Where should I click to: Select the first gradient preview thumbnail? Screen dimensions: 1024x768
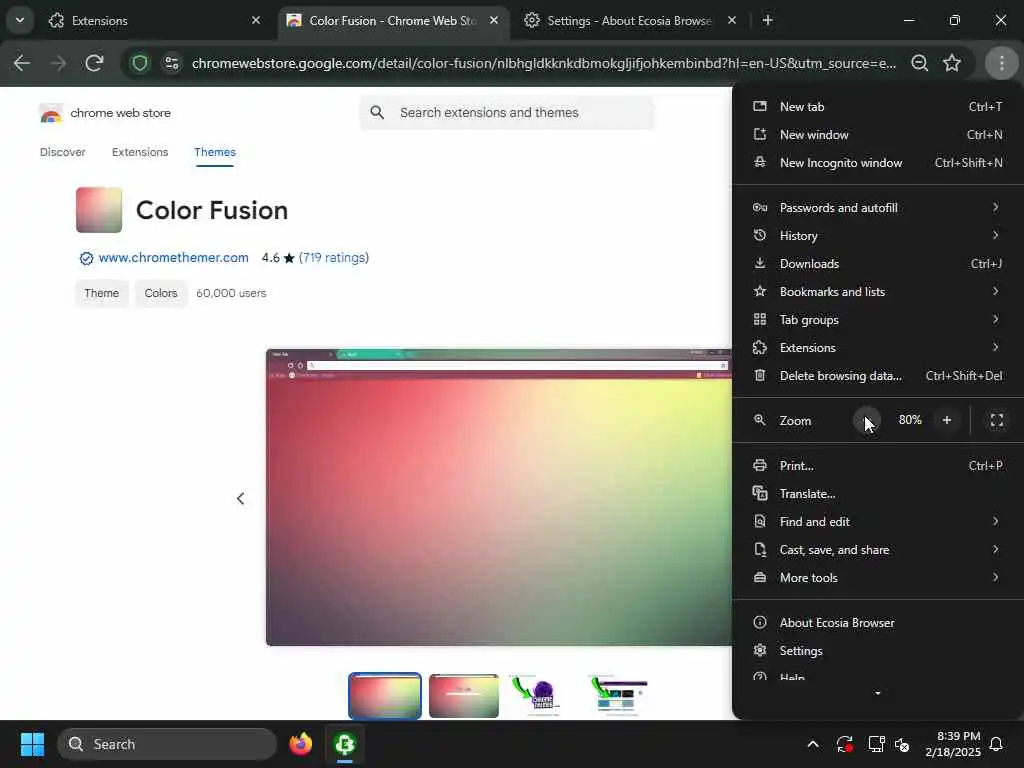click(385, 696)
